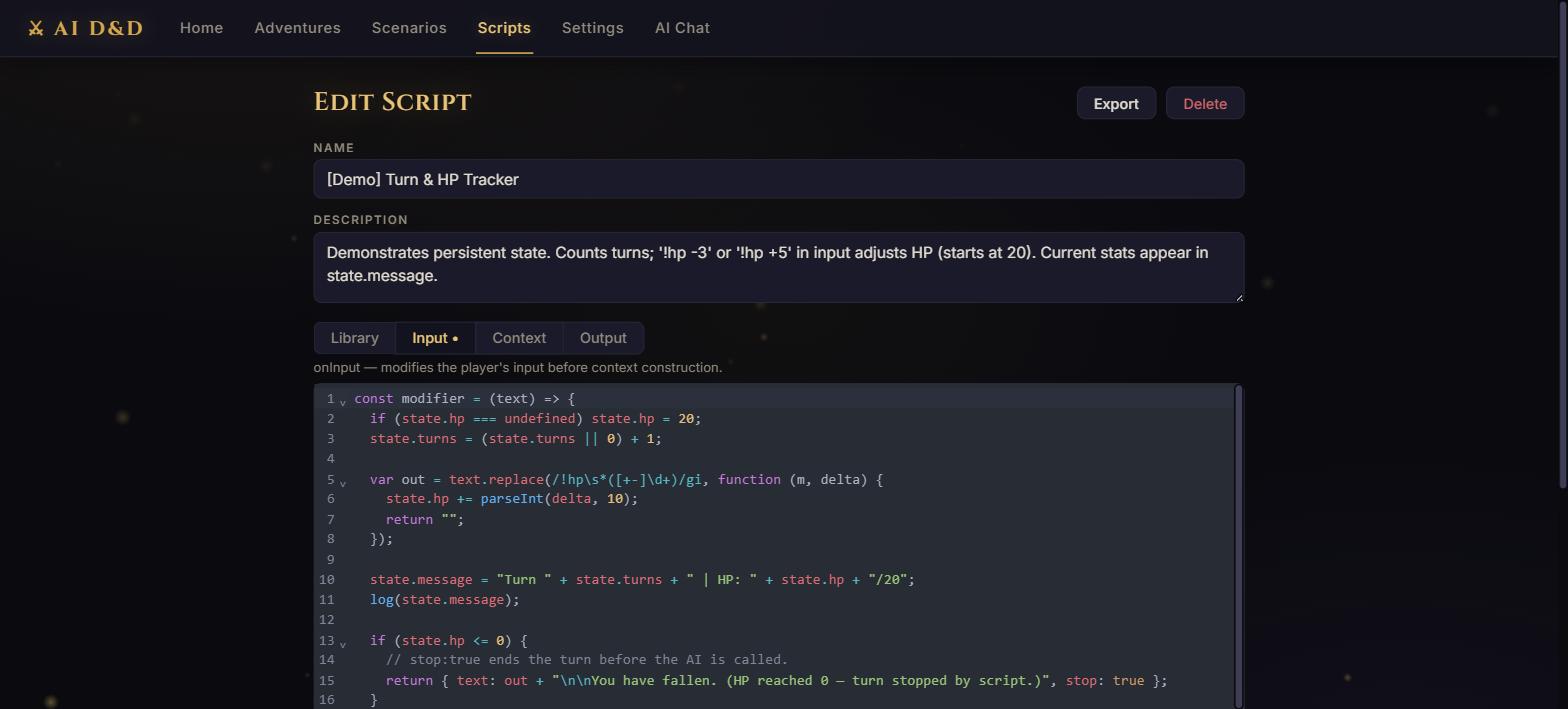Select the Scripts nav item
The image size is (1568, 709).
[504, 28]
